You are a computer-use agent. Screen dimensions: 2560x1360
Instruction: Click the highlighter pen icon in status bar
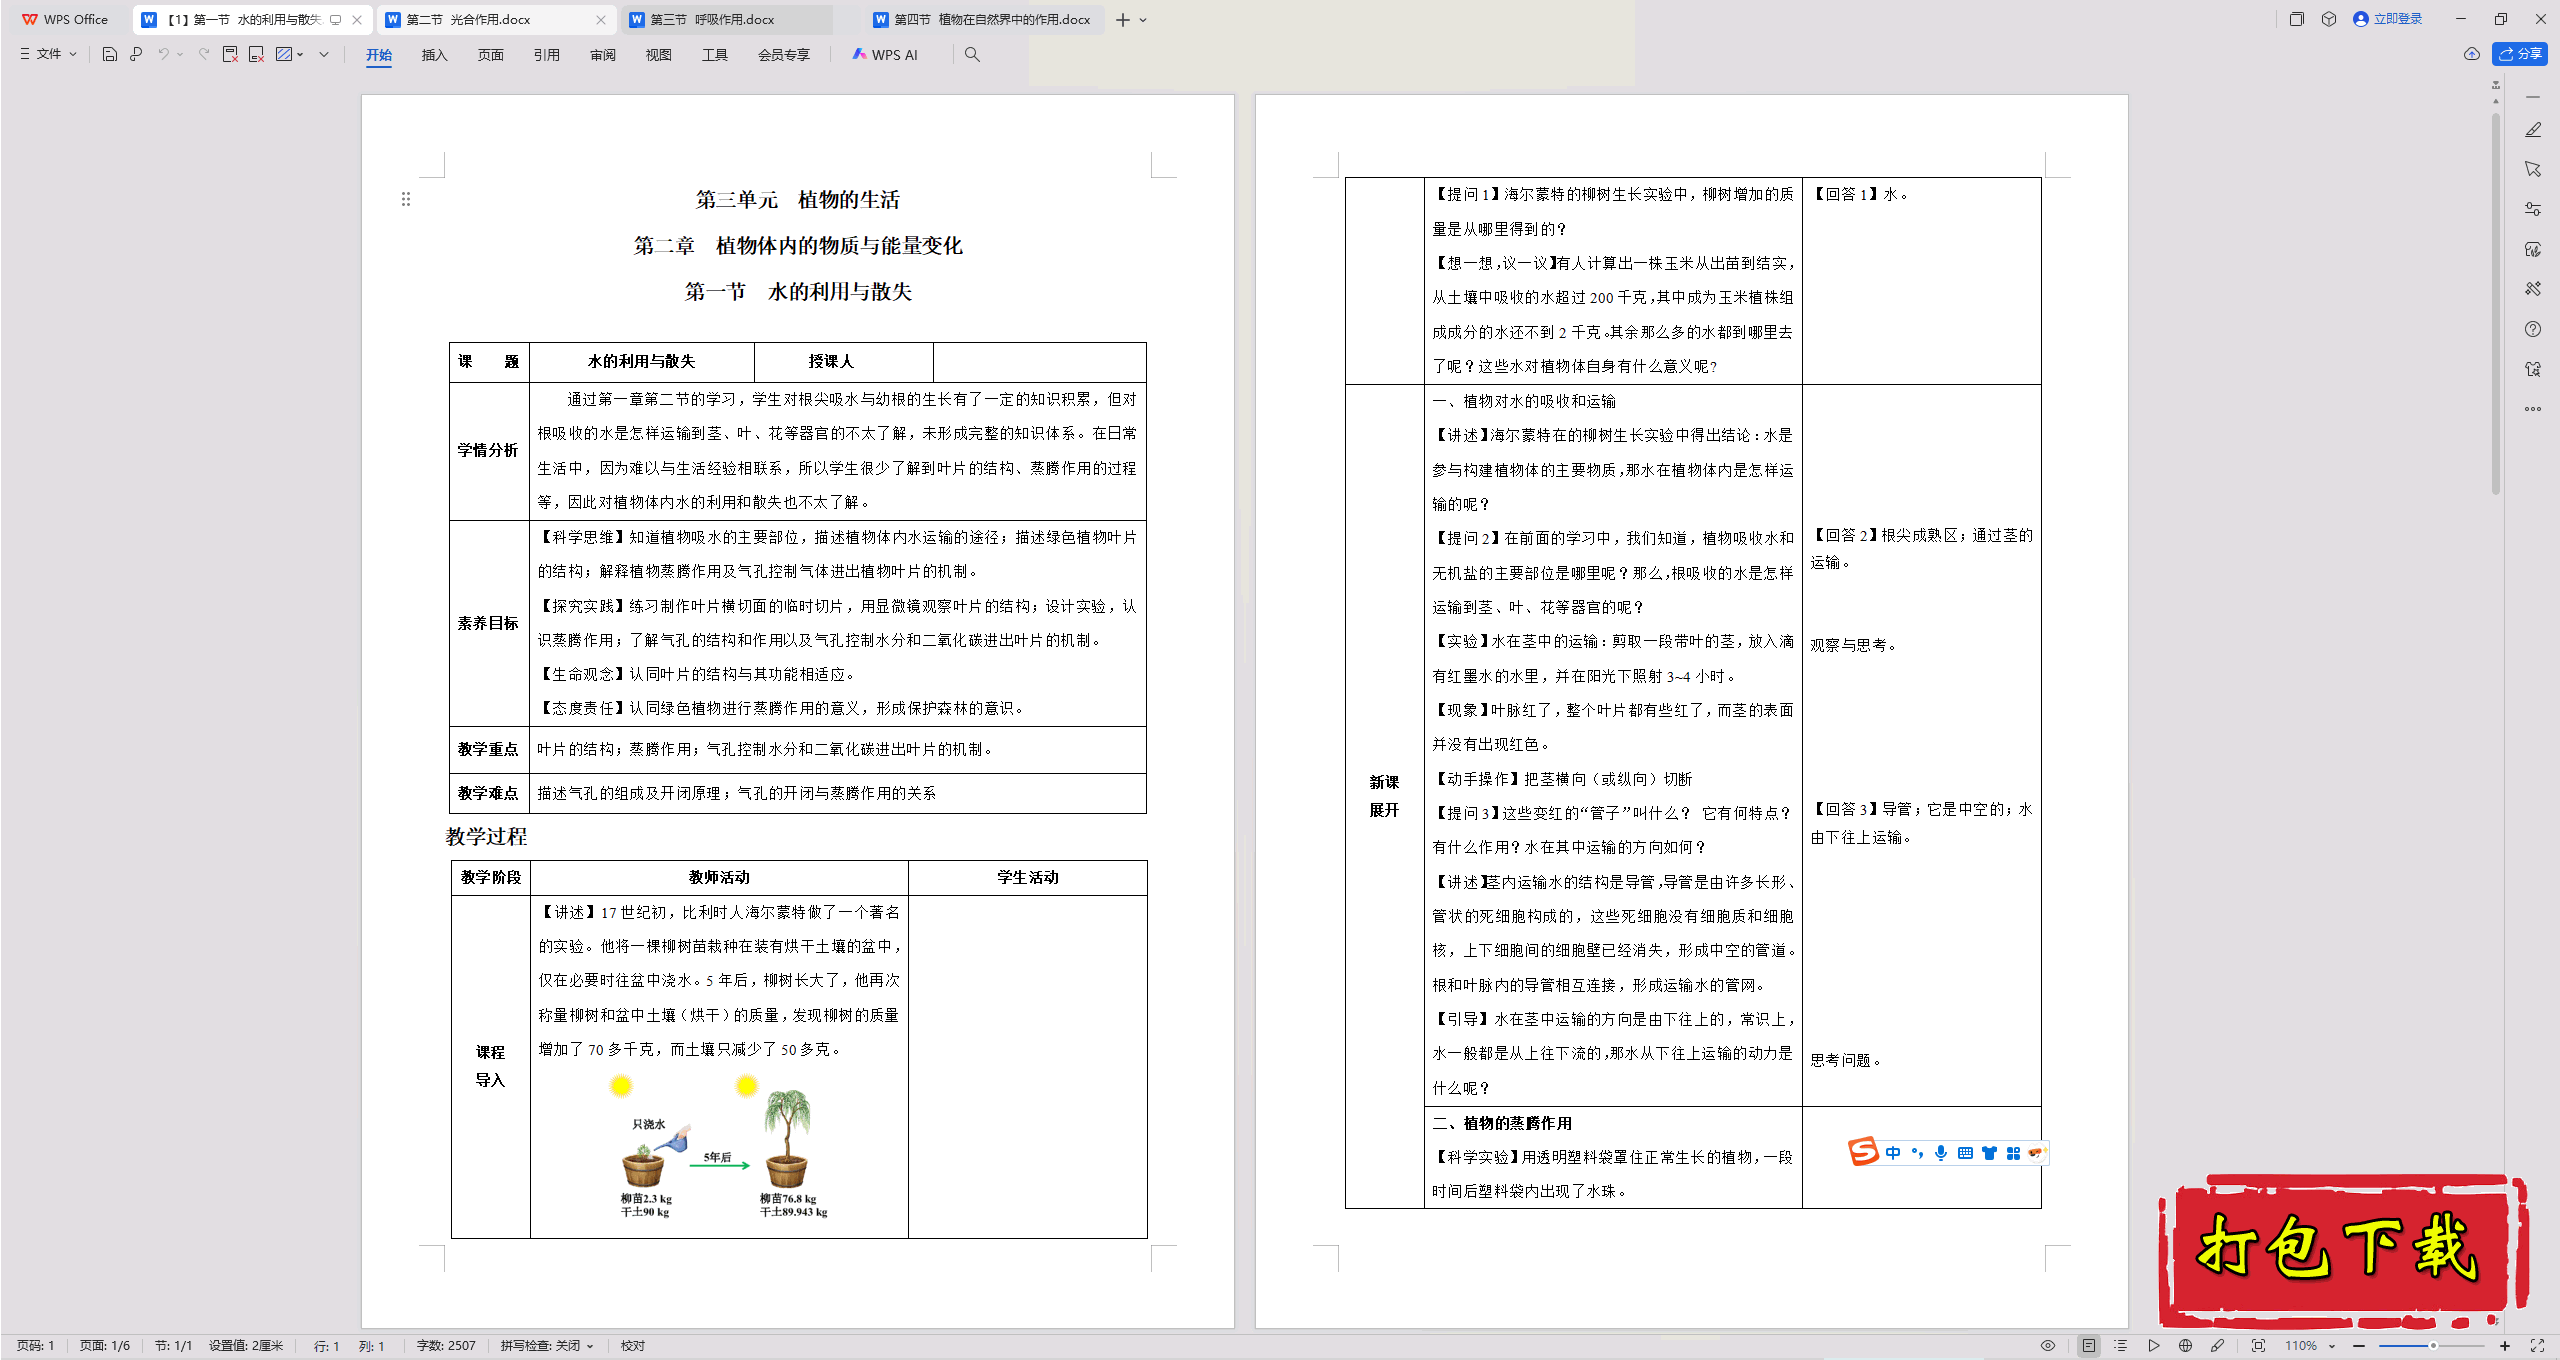coord(2217,1346)
